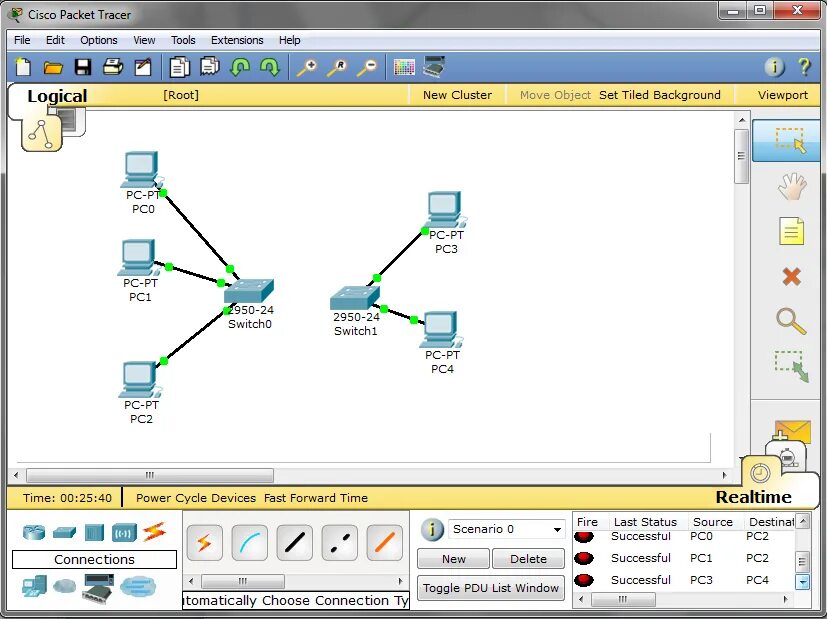This screenshot has width=827, height=619.
Task: Choose copper straight-through cable
Action: [294, 543]
